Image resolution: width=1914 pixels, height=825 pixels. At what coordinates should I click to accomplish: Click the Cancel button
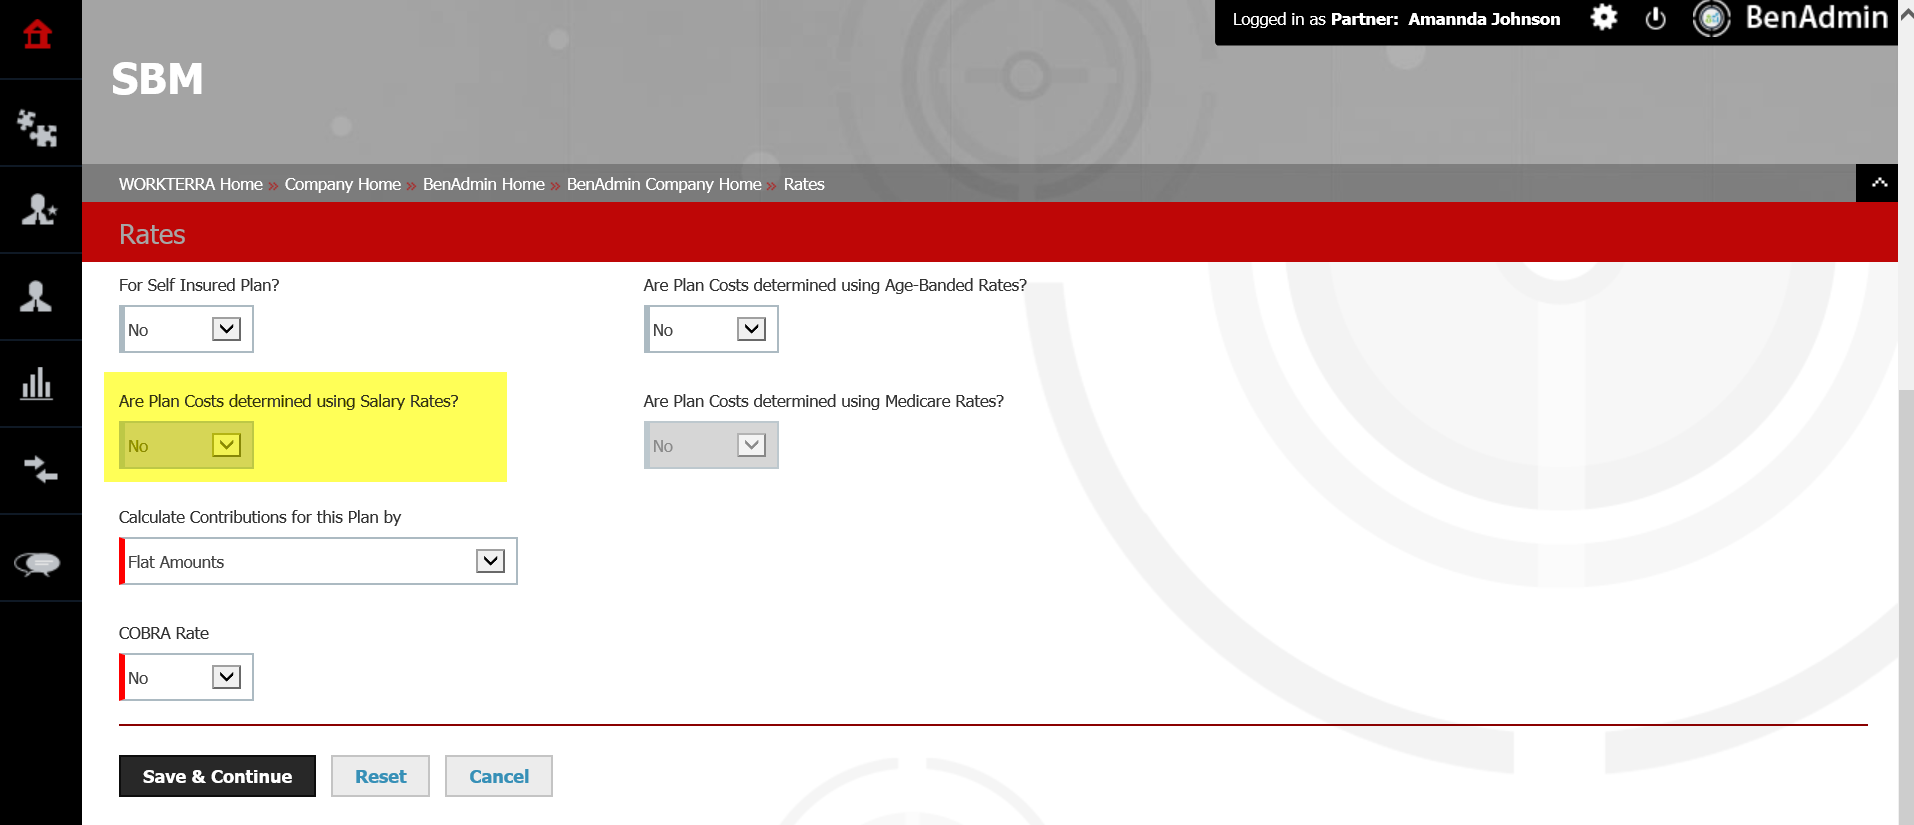pos(498,776)
